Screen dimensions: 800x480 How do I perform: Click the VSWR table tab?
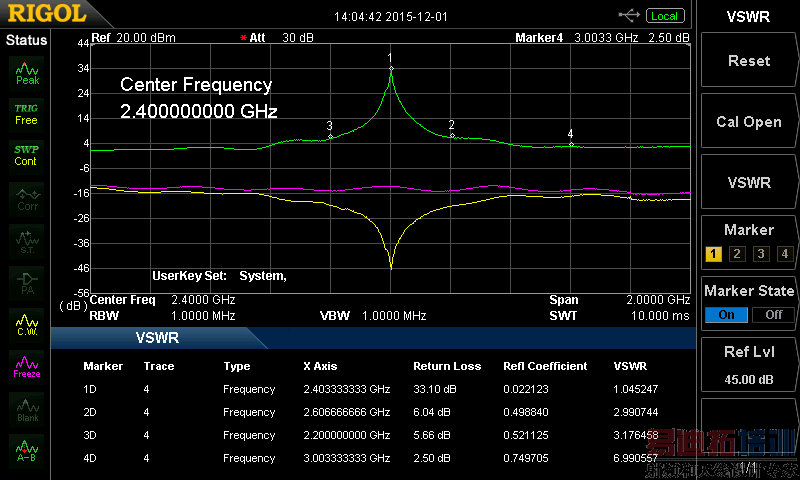coord(157,338)
